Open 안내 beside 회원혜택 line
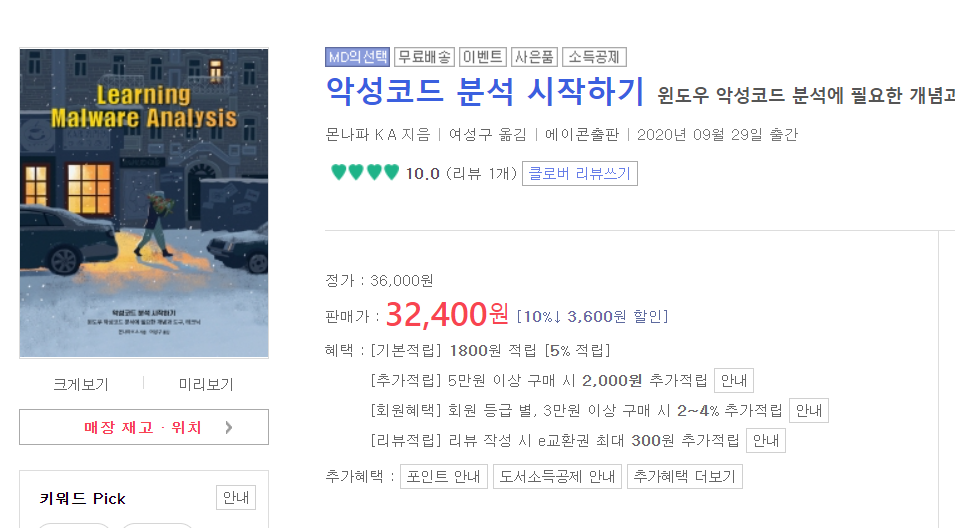The image size is (955, 528). point(809,410)
